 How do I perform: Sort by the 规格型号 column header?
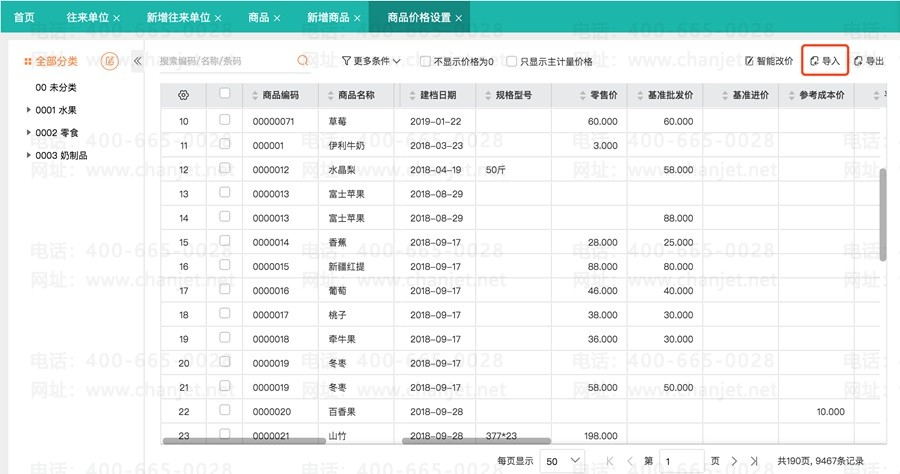pyautogui.click(x=514, y=95)
